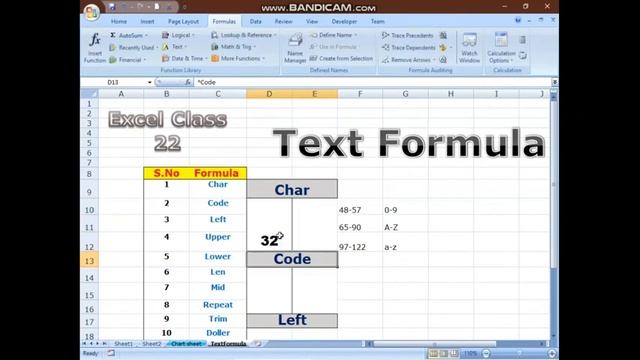This screenshot has height=360, width=640.
Task: Click the formula bar fx icon
Action: point(188,82)
